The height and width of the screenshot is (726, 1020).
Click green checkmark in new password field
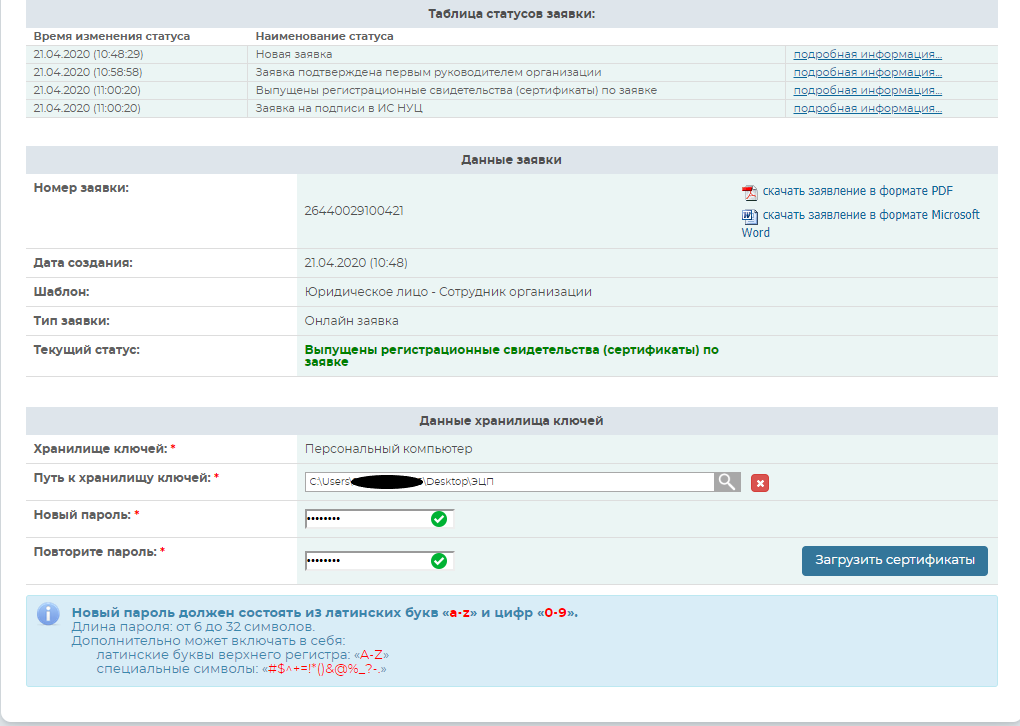438,519
